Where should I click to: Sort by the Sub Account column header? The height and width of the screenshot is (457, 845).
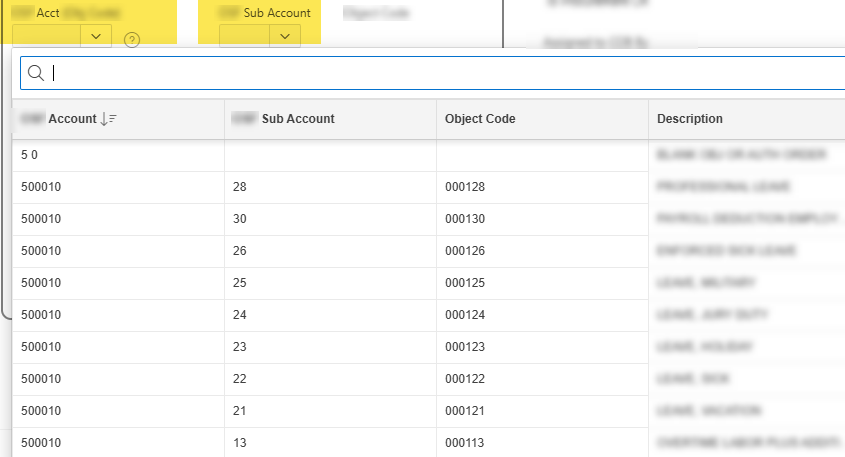pos(297,119)
